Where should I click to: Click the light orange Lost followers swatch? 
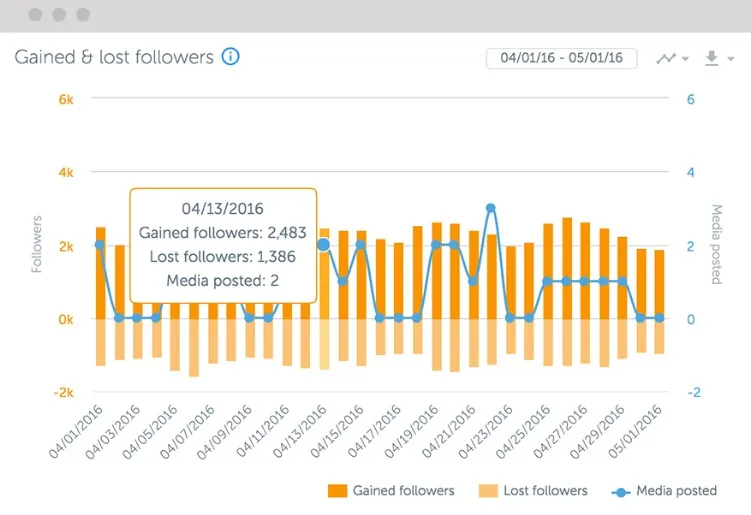(488, 491)
